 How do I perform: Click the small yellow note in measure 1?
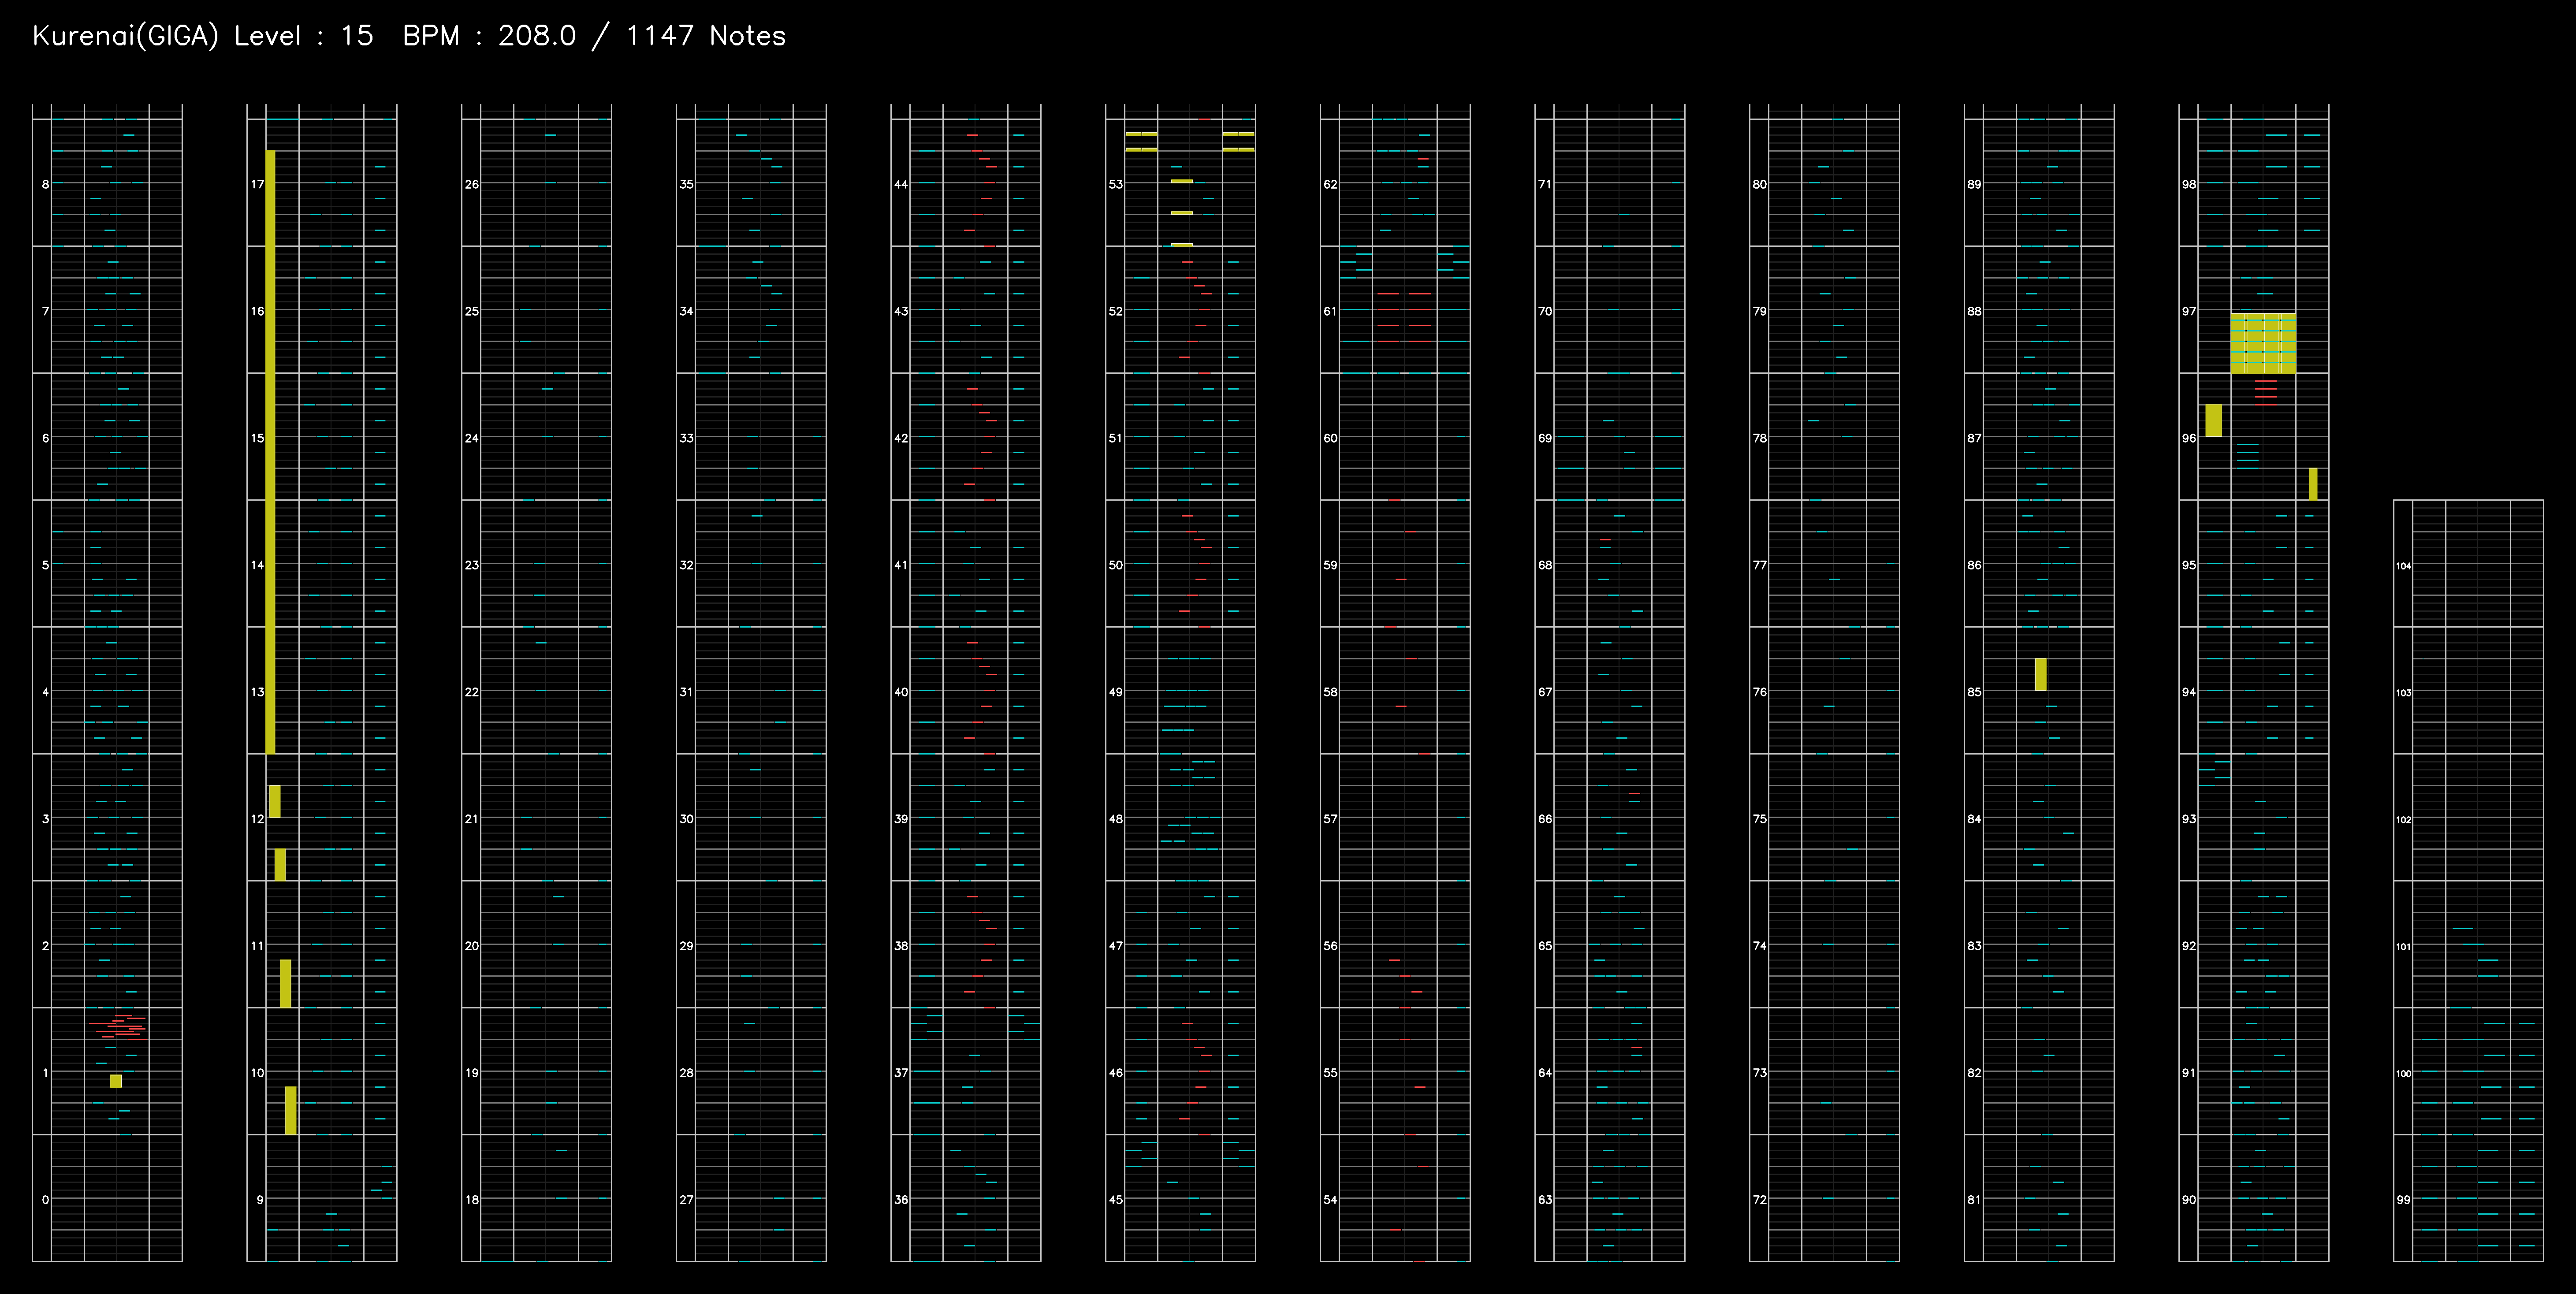click(116, 1081)
